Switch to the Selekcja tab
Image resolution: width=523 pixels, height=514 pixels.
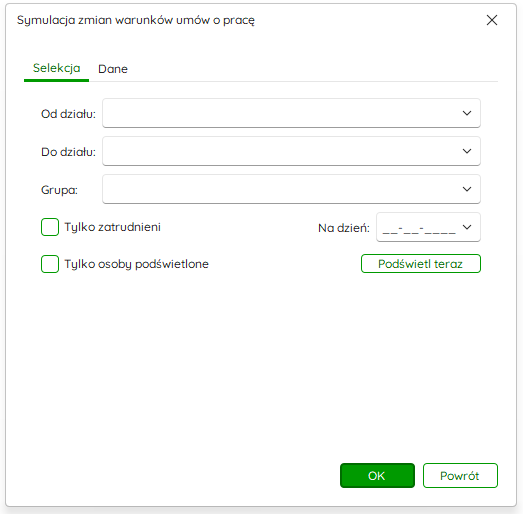click(x=56, y=68)
